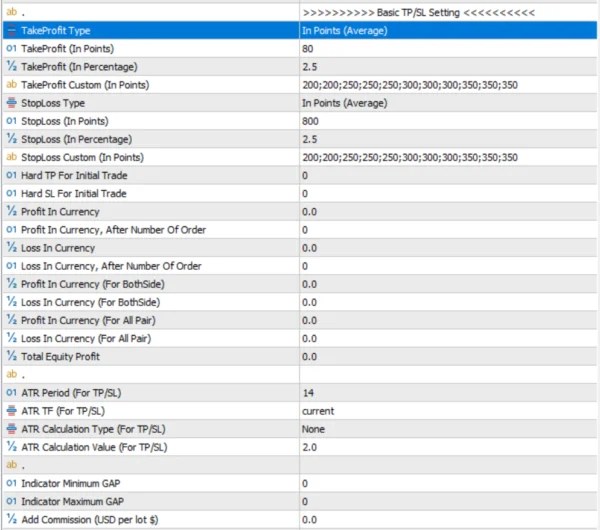Click the fraction icon beside Add Commission
Screen dimensions: 600x530
[x=12, y=519]
